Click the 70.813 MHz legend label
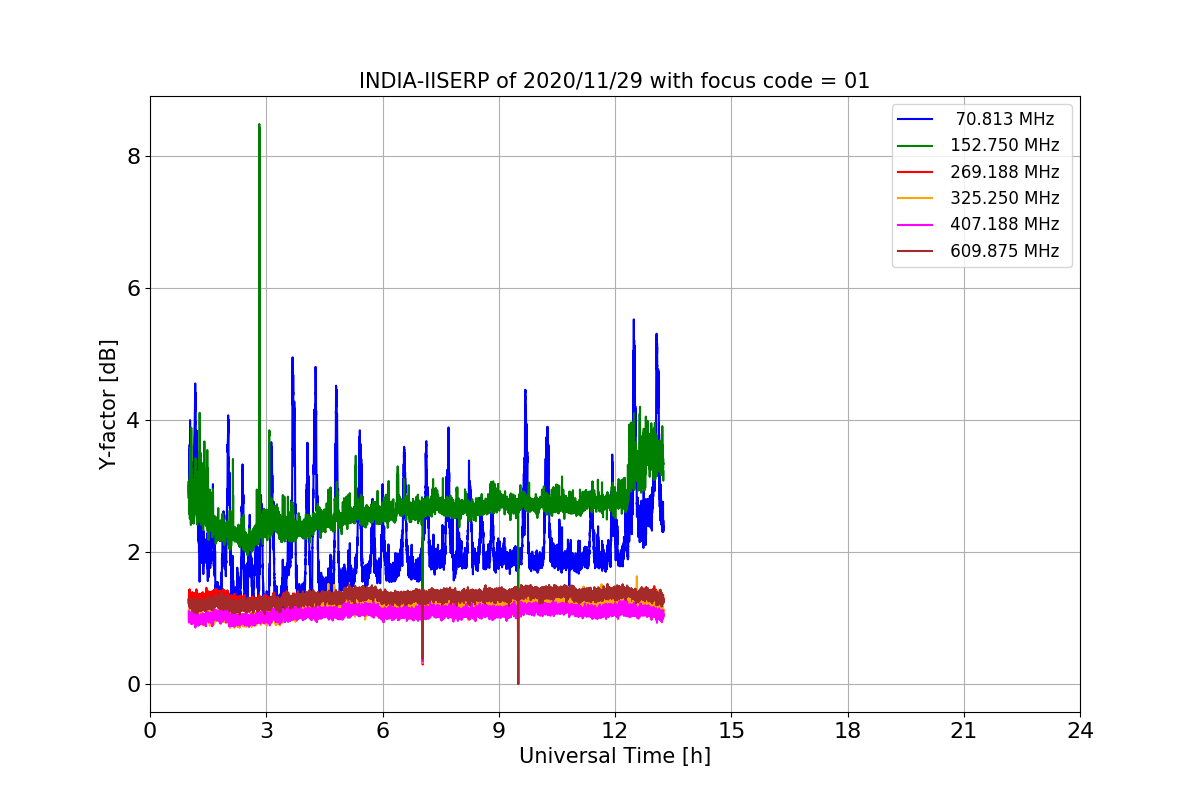Image resolution: width=1200 pixels, height=800 pixels. point(1005,119)
